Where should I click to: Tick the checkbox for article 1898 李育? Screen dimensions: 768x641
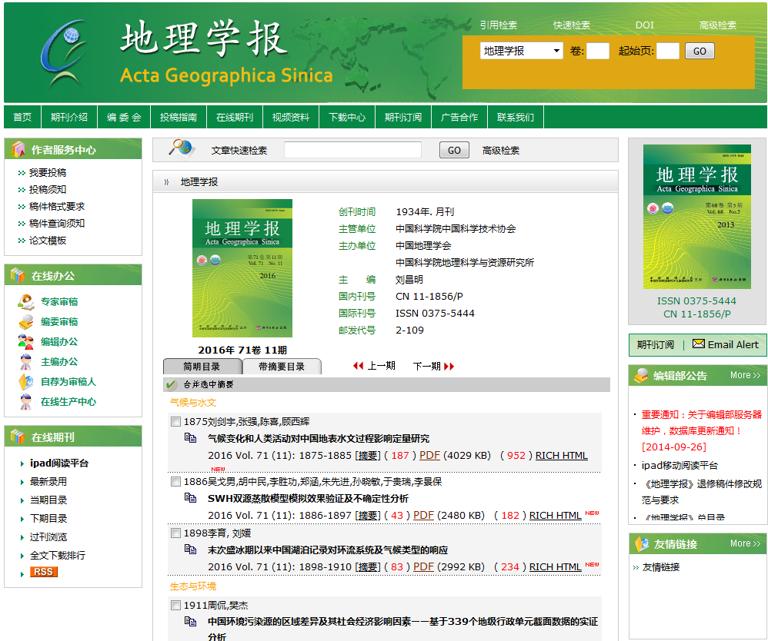click(175, 533)
